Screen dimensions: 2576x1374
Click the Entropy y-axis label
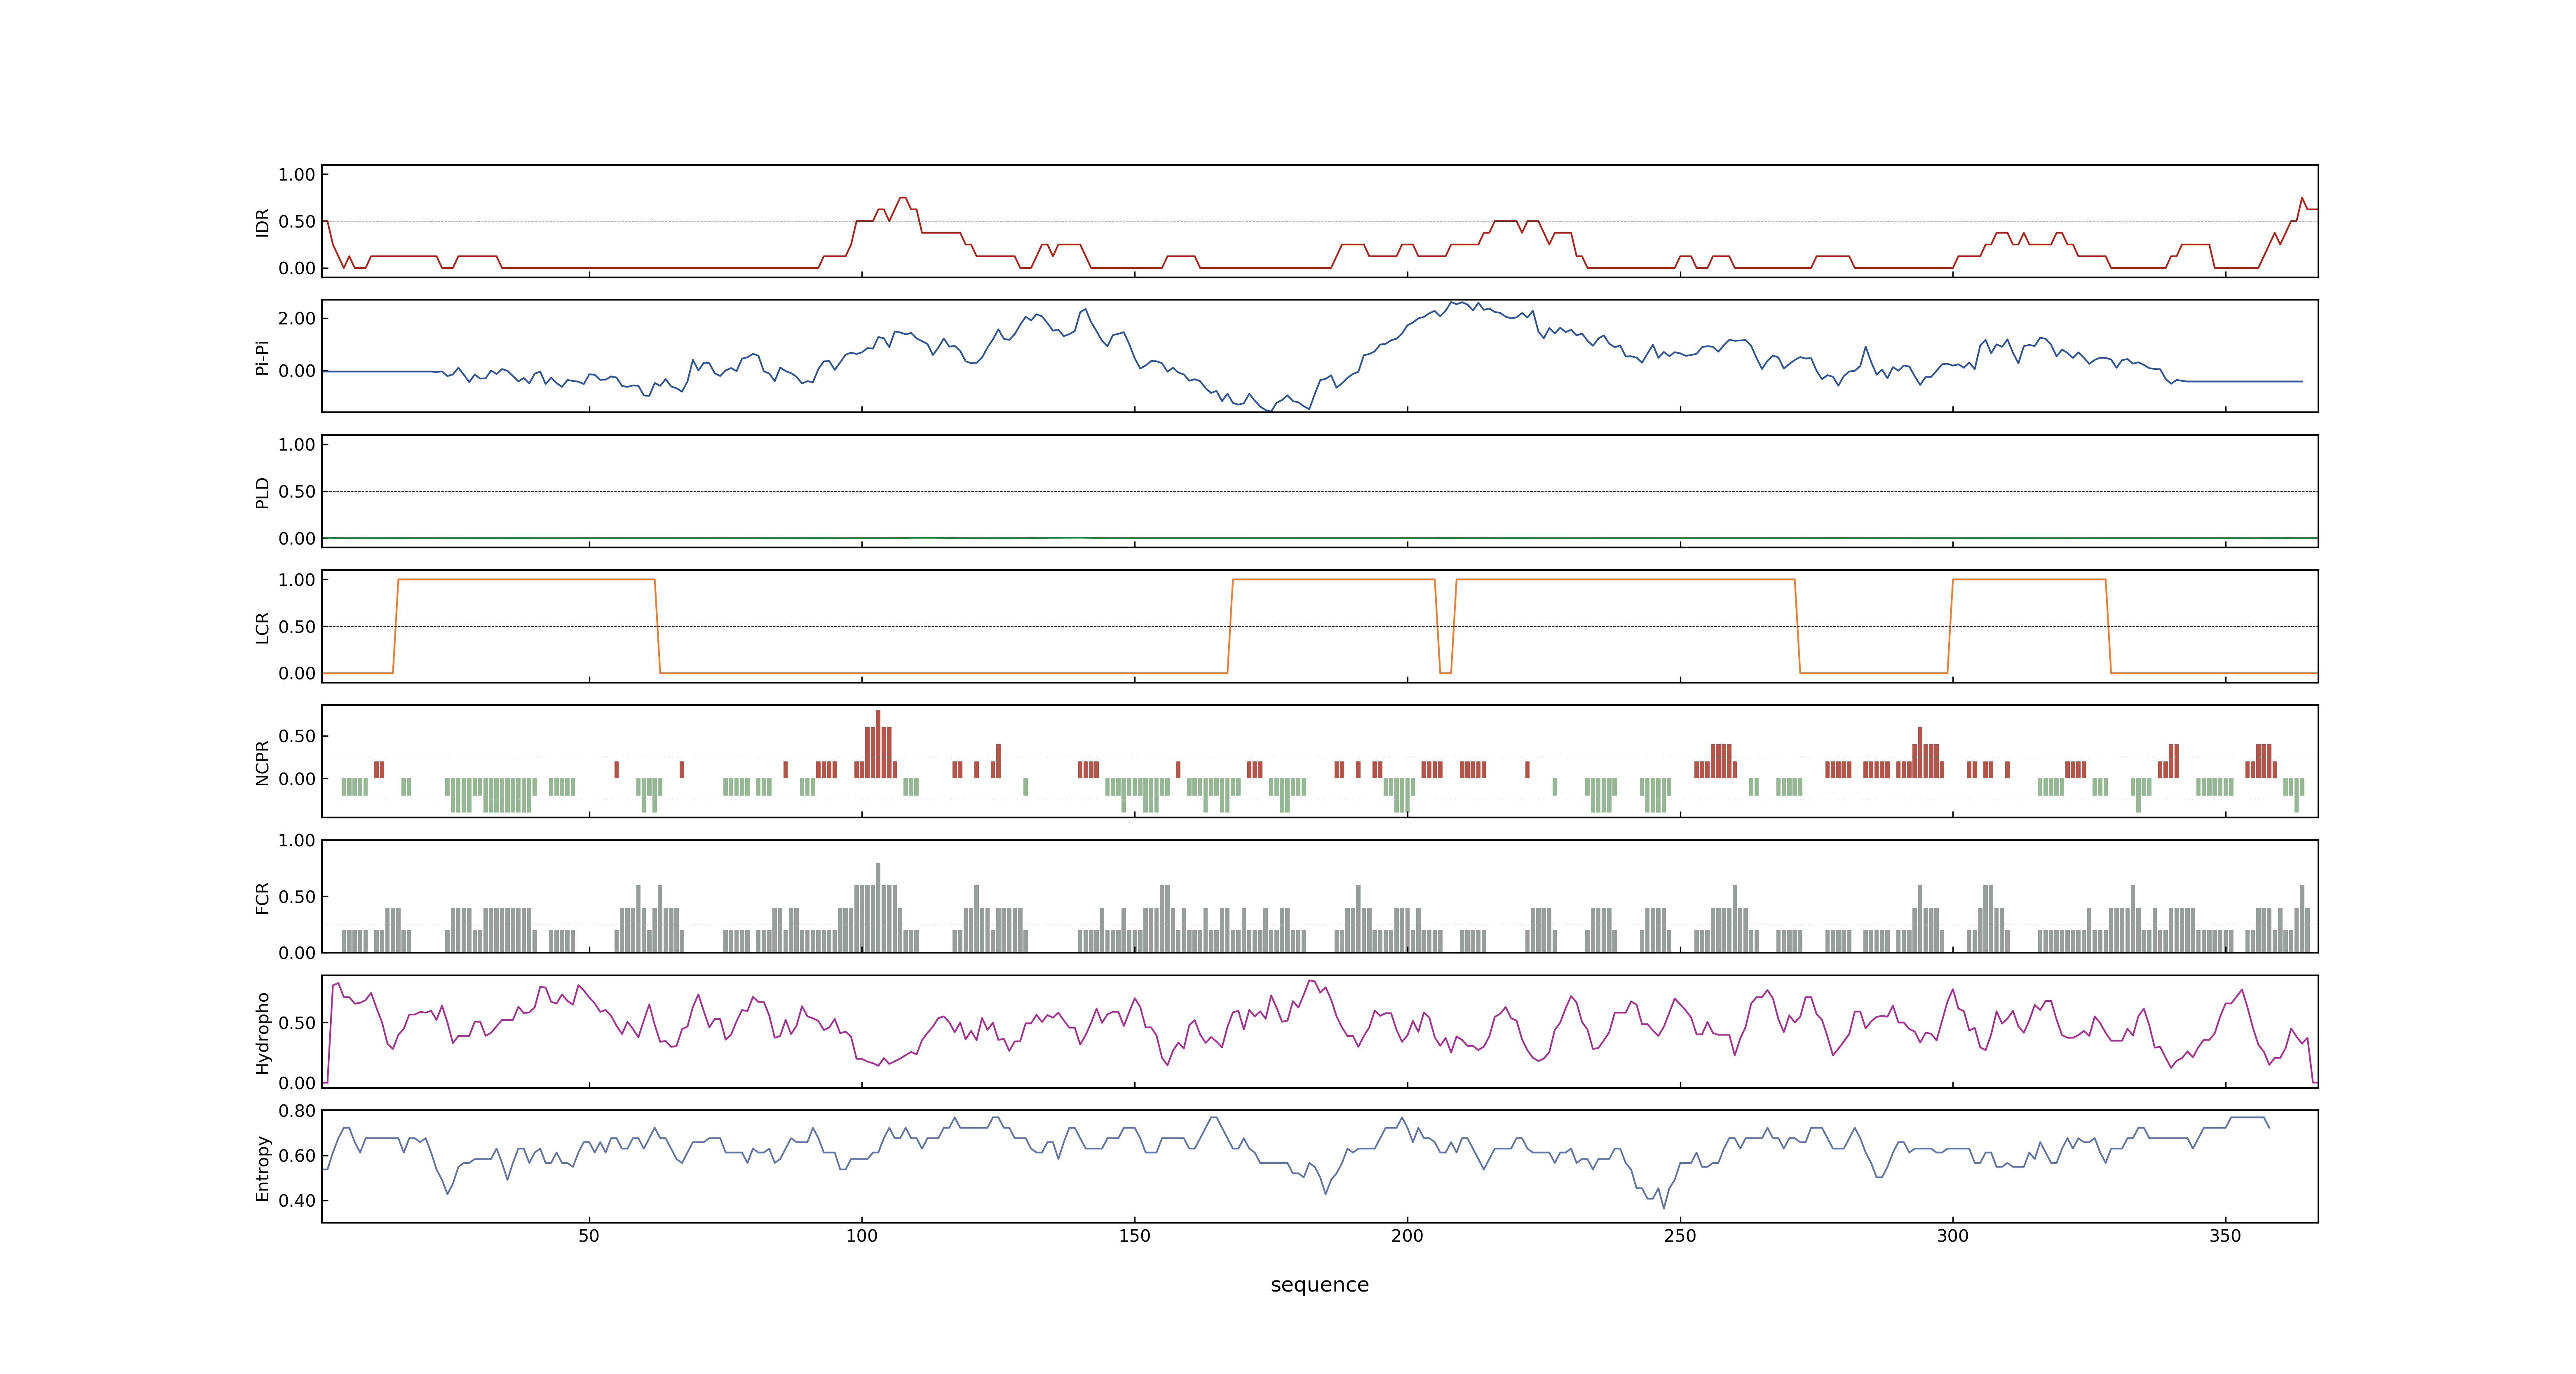click(262, 1168)
